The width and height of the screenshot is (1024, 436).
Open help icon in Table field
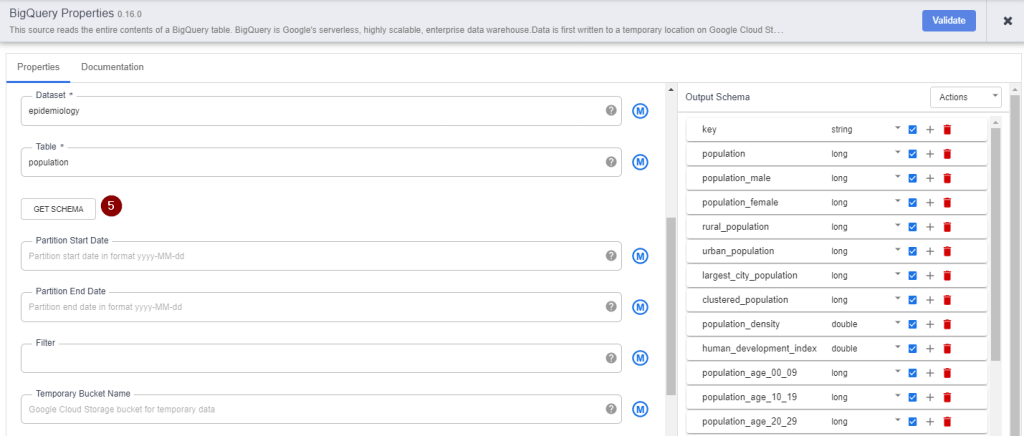pyautogui.click(x=611, y=162)
